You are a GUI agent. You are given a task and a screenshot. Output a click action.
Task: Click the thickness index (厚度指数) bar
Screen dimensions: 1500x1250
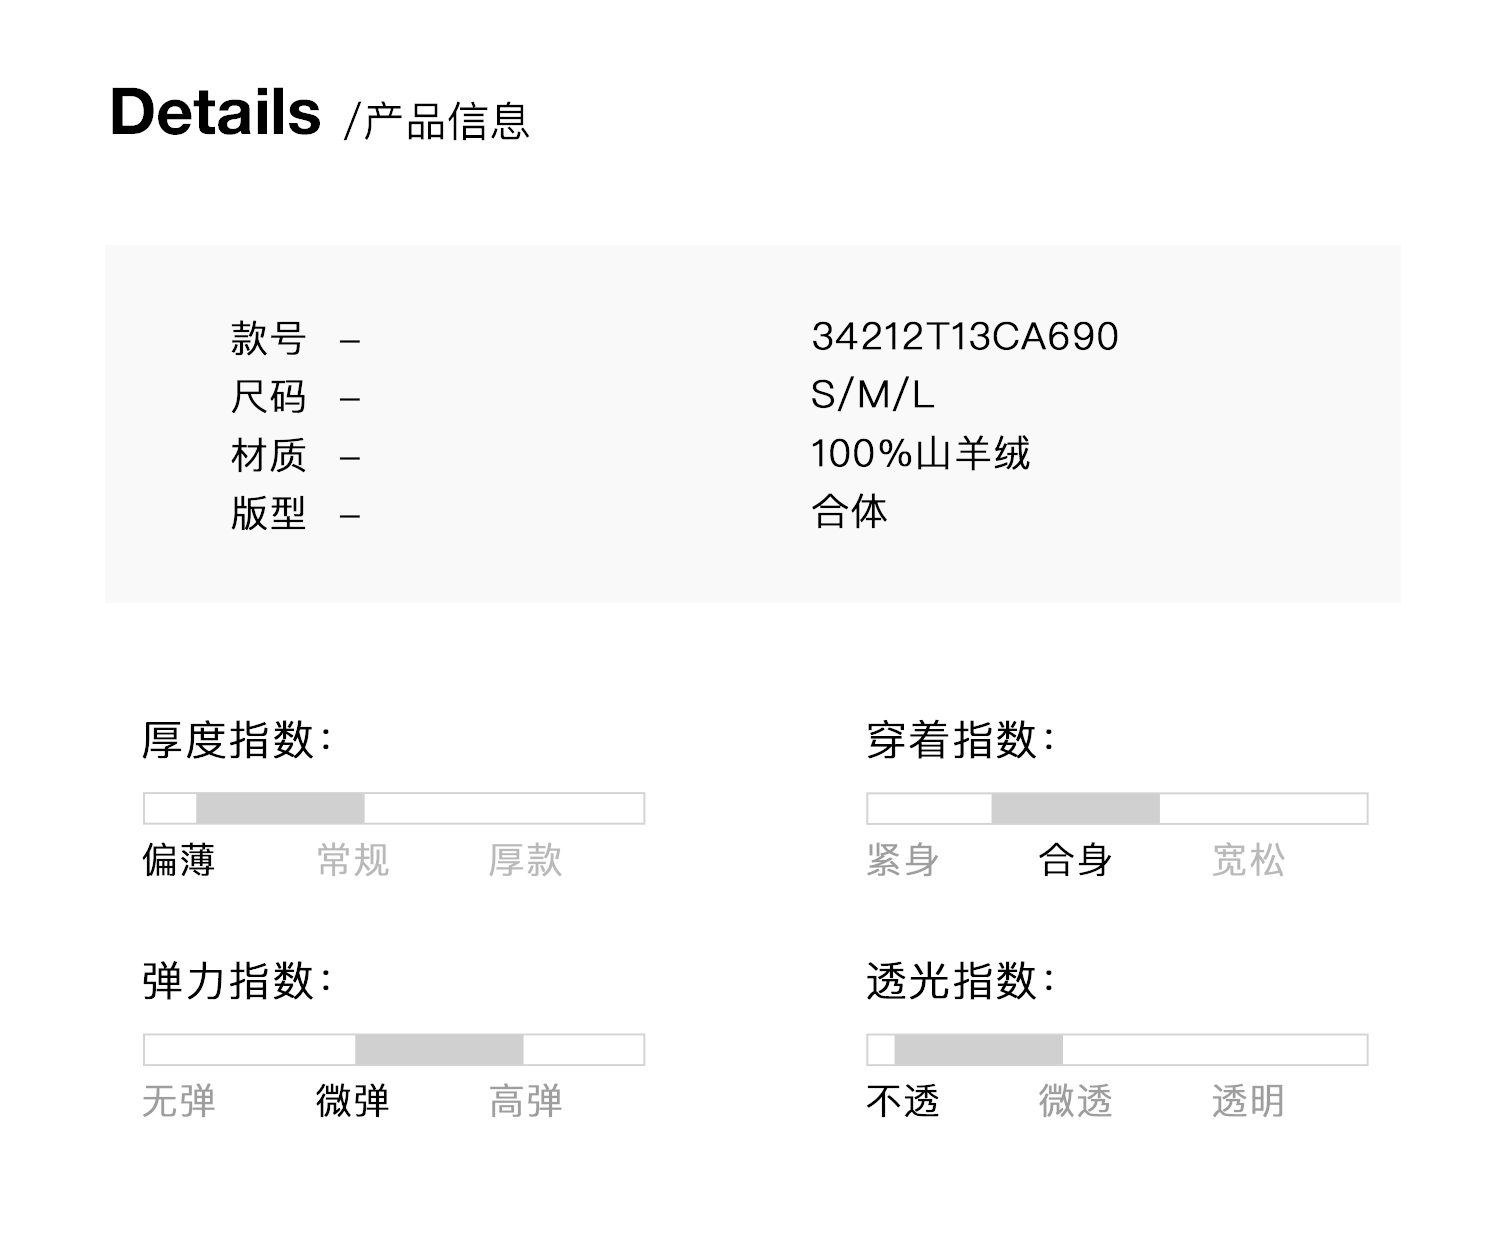coord(394,808)
